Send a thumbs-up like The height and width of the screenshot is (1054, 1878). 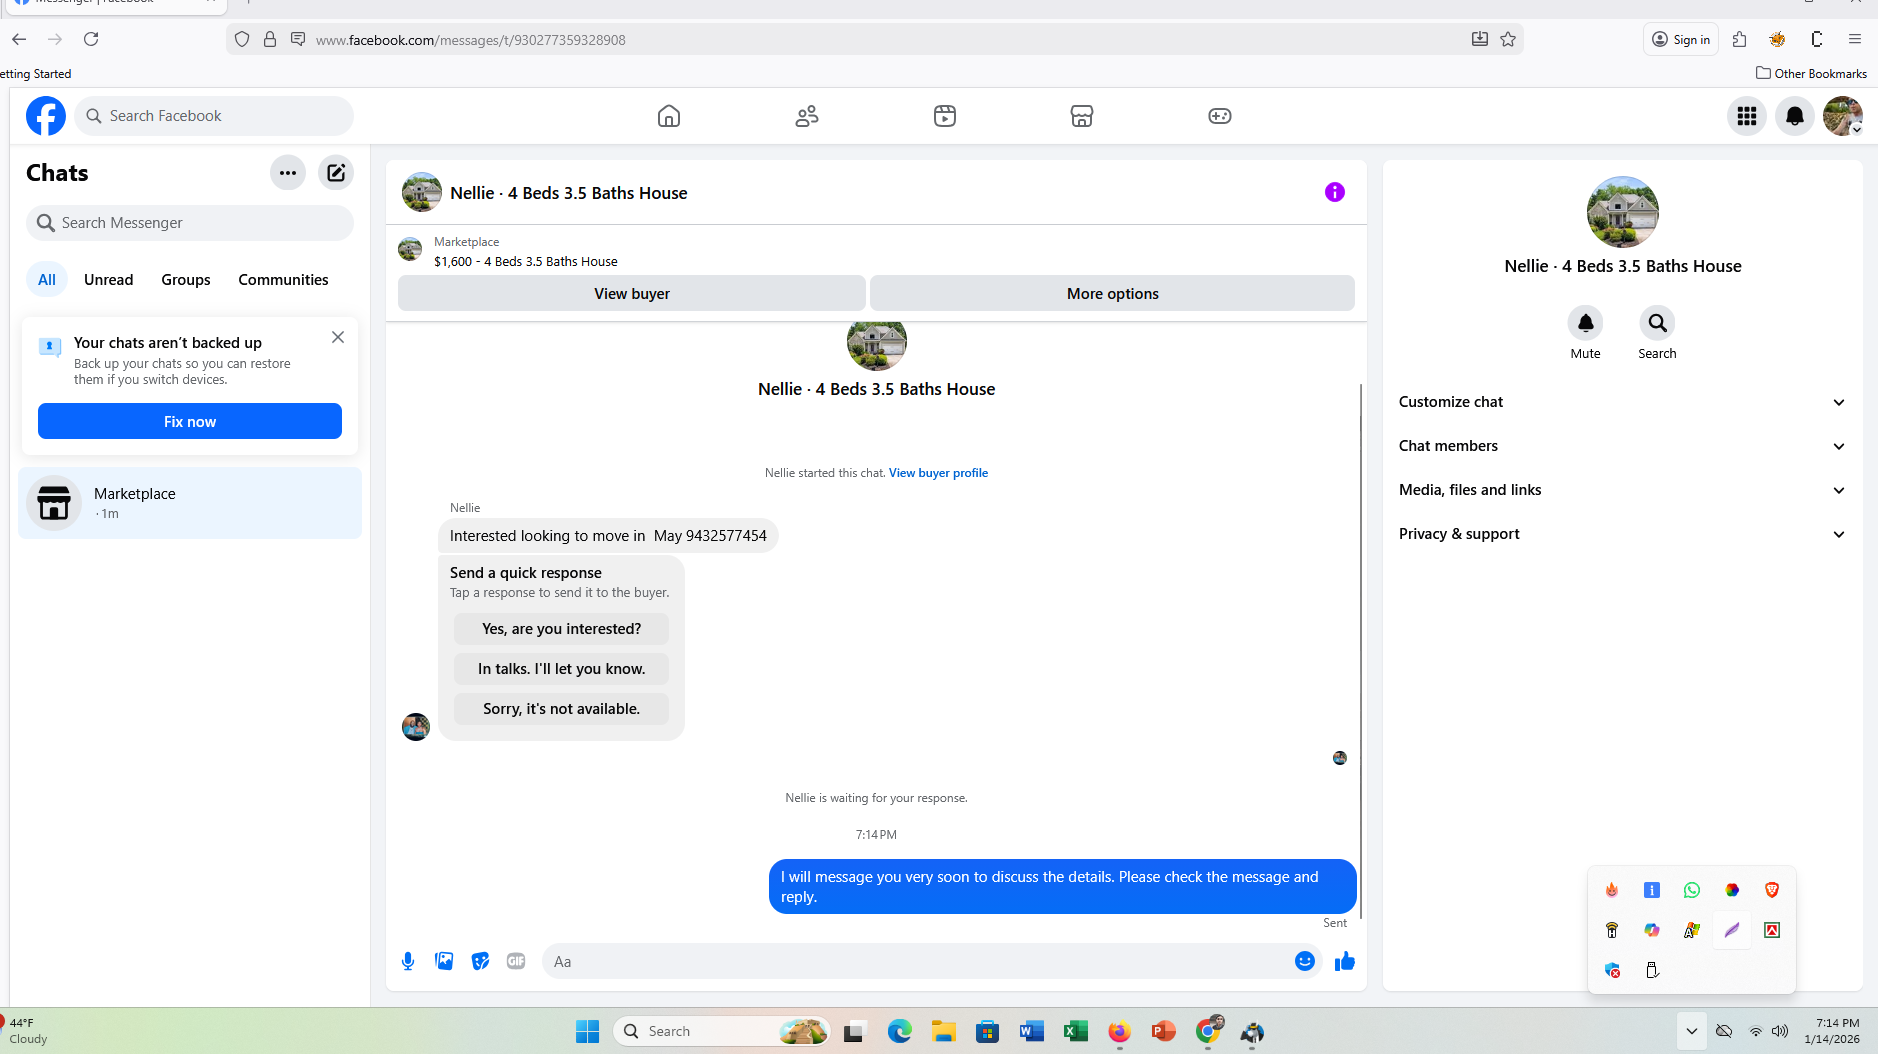[1345, 961]
